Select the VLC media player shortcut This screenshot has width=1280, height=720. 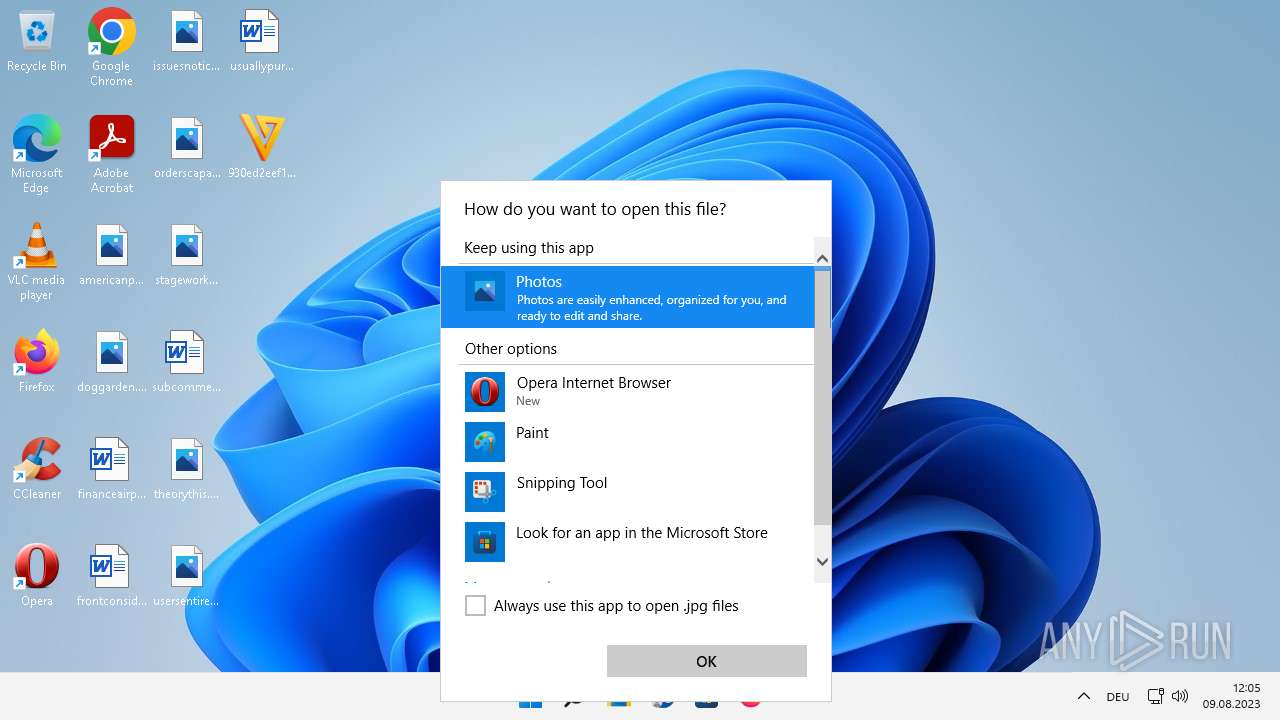[37, 261]
